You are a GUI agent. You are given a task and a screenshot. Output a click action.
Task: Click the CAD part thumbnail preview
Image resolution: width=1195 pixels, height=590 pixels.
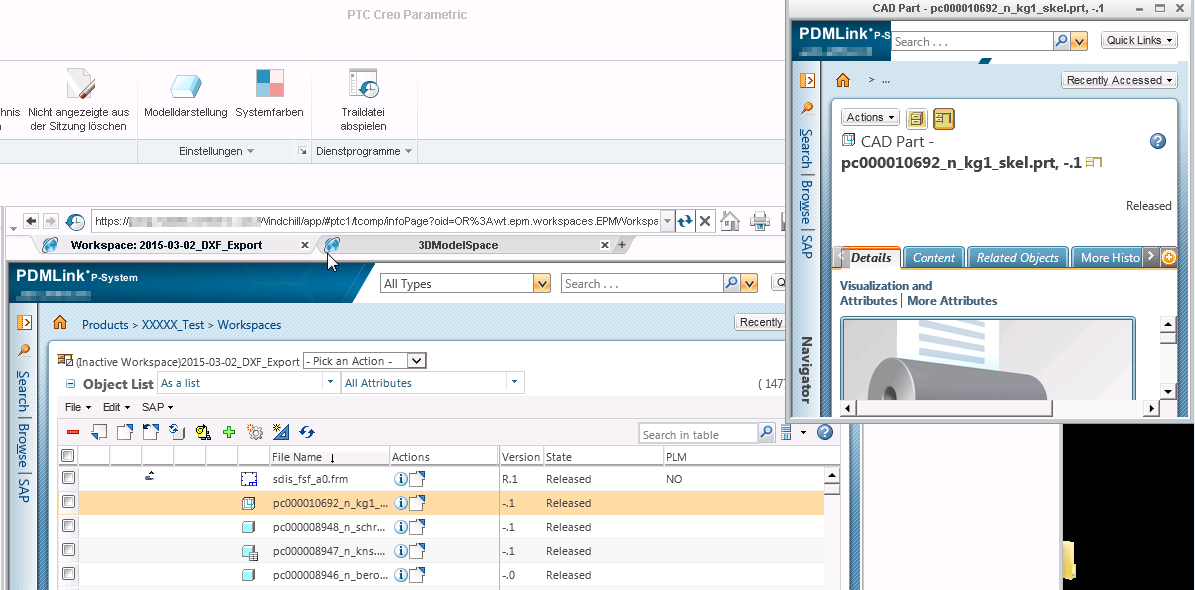988,358
